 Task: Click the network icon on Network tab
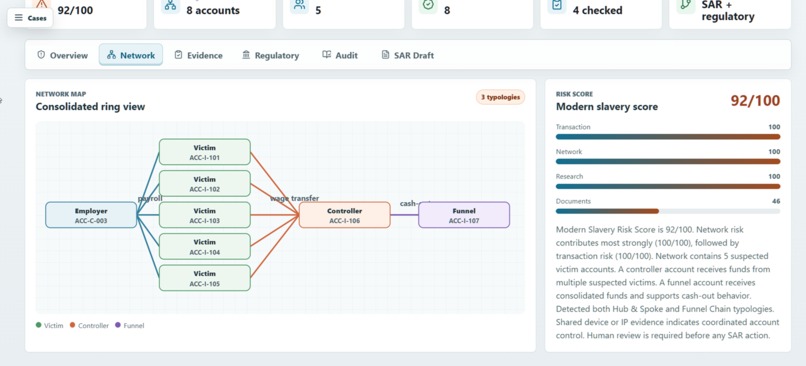coord(111,54)
